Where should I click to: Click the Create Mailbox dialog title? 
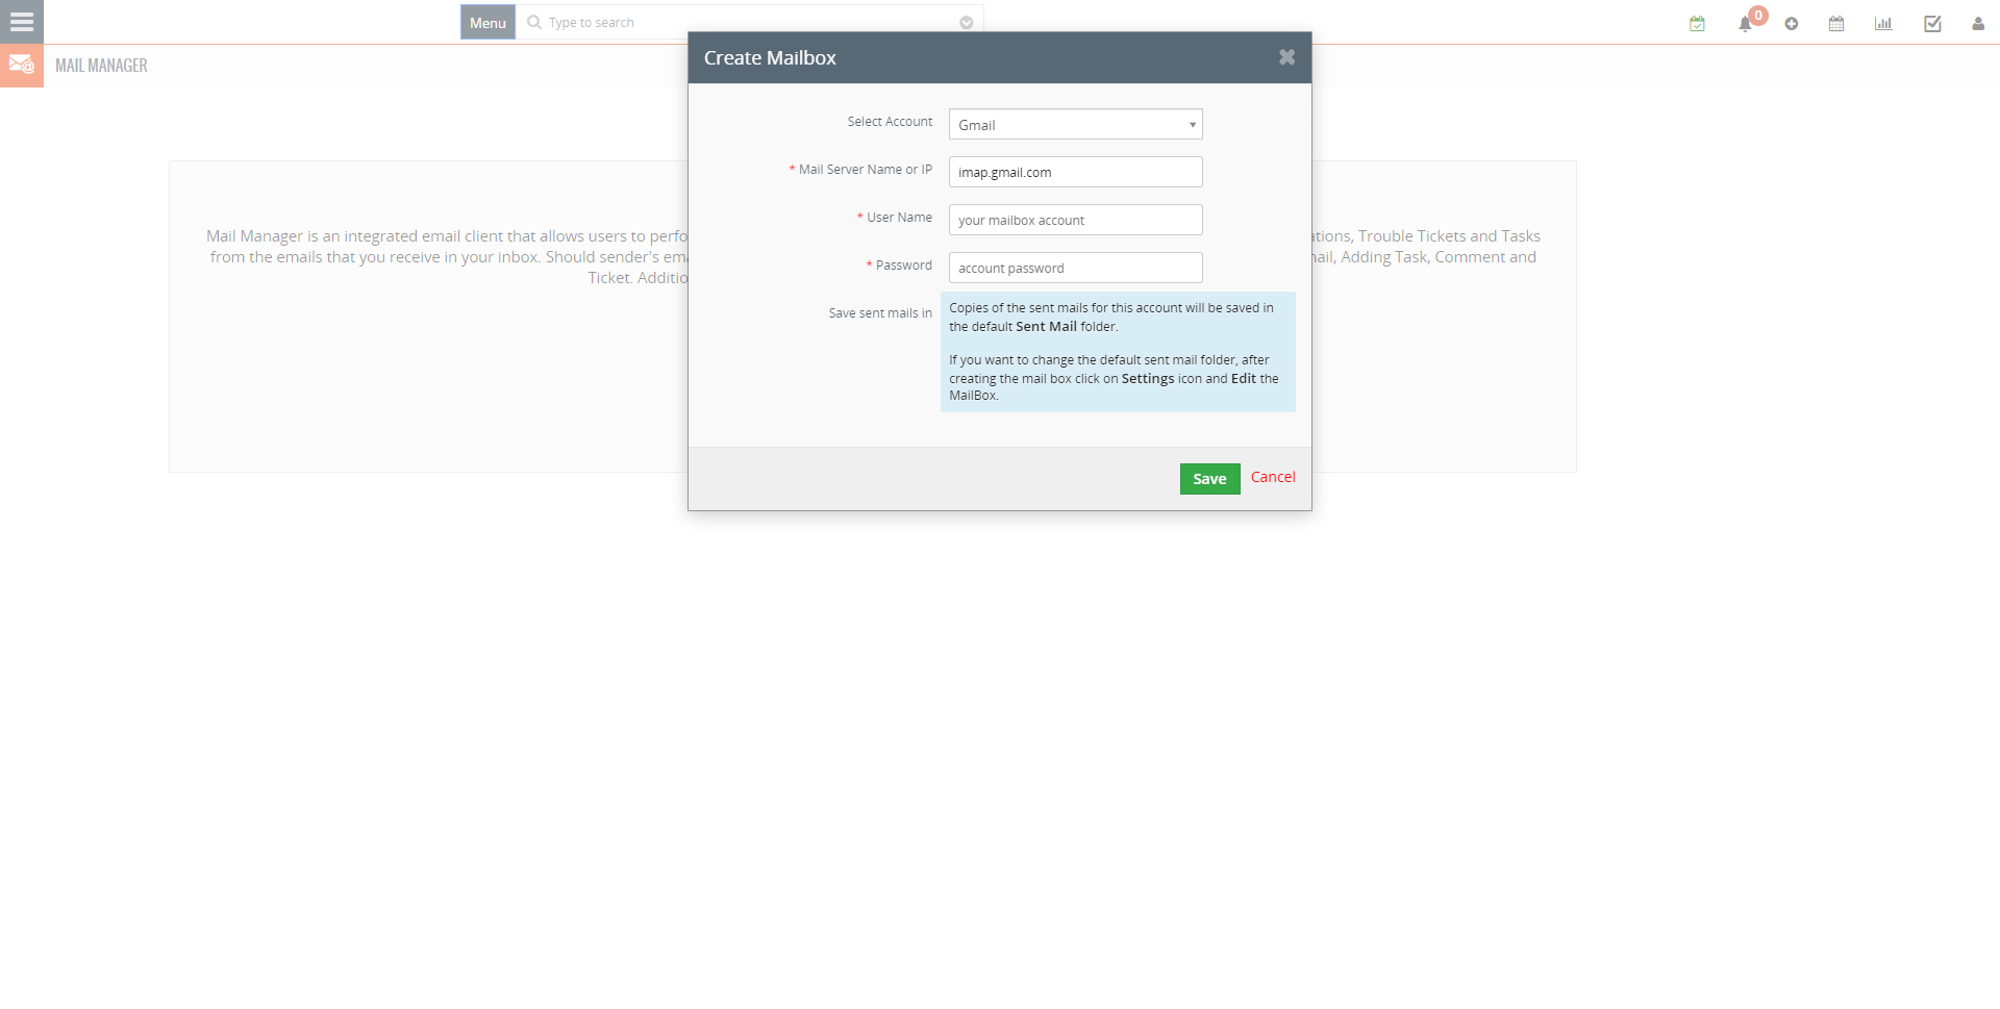[x=770, y=58]
